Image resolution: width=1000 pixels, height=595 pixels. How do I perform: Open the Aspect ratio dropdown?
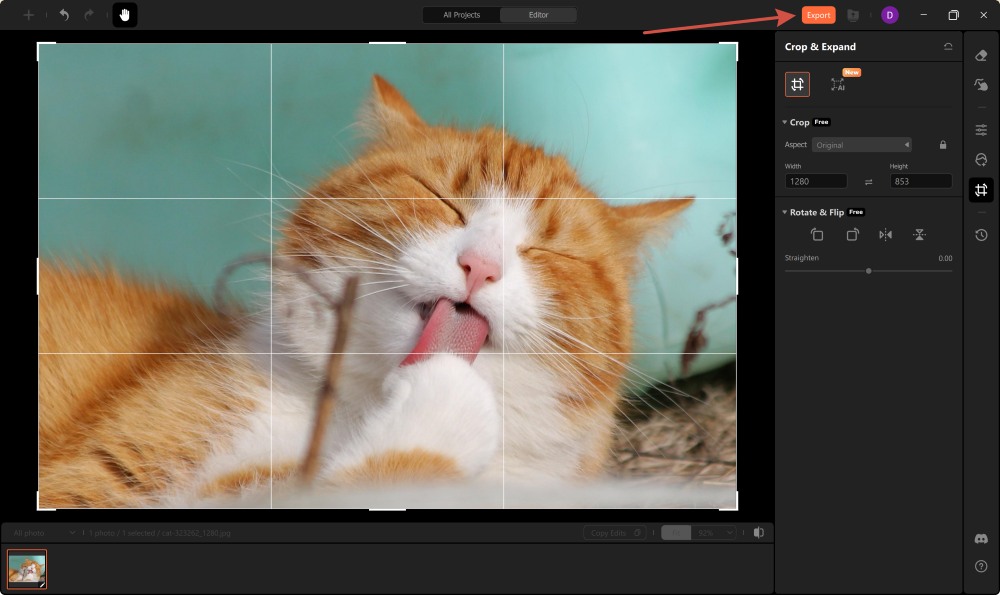point(862,144)
